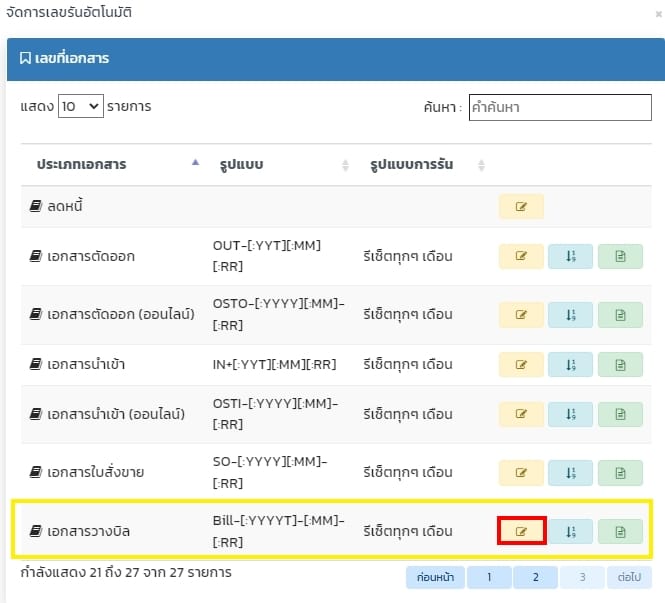Go to page 2 of pagination
665x603 pixels.
click(x=536, y=577)
